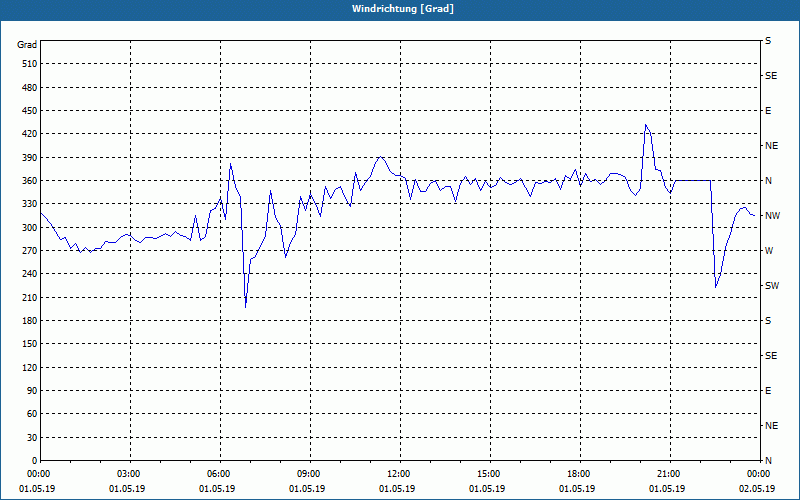Click the 210 axis tick label
Image resolution: width=800 pixels, height=500 pixels.
[x=30, y=297]
